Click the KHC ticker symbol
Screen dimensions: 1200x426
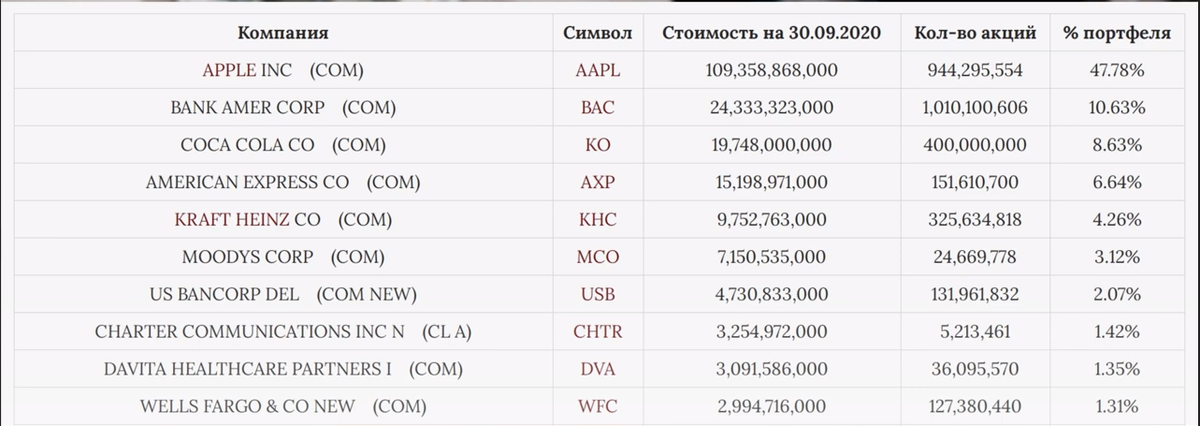click(x=598, y=220)
